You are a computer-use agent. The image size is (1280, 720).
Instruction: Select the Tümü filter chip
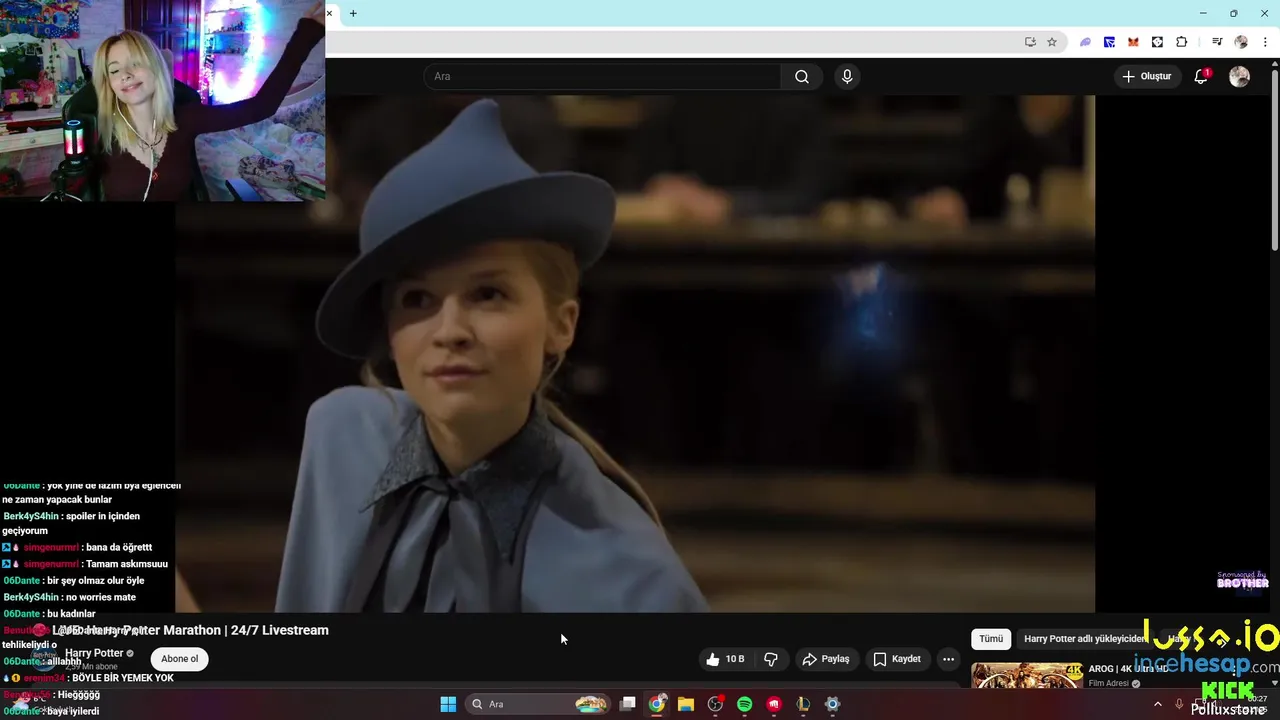991,639
